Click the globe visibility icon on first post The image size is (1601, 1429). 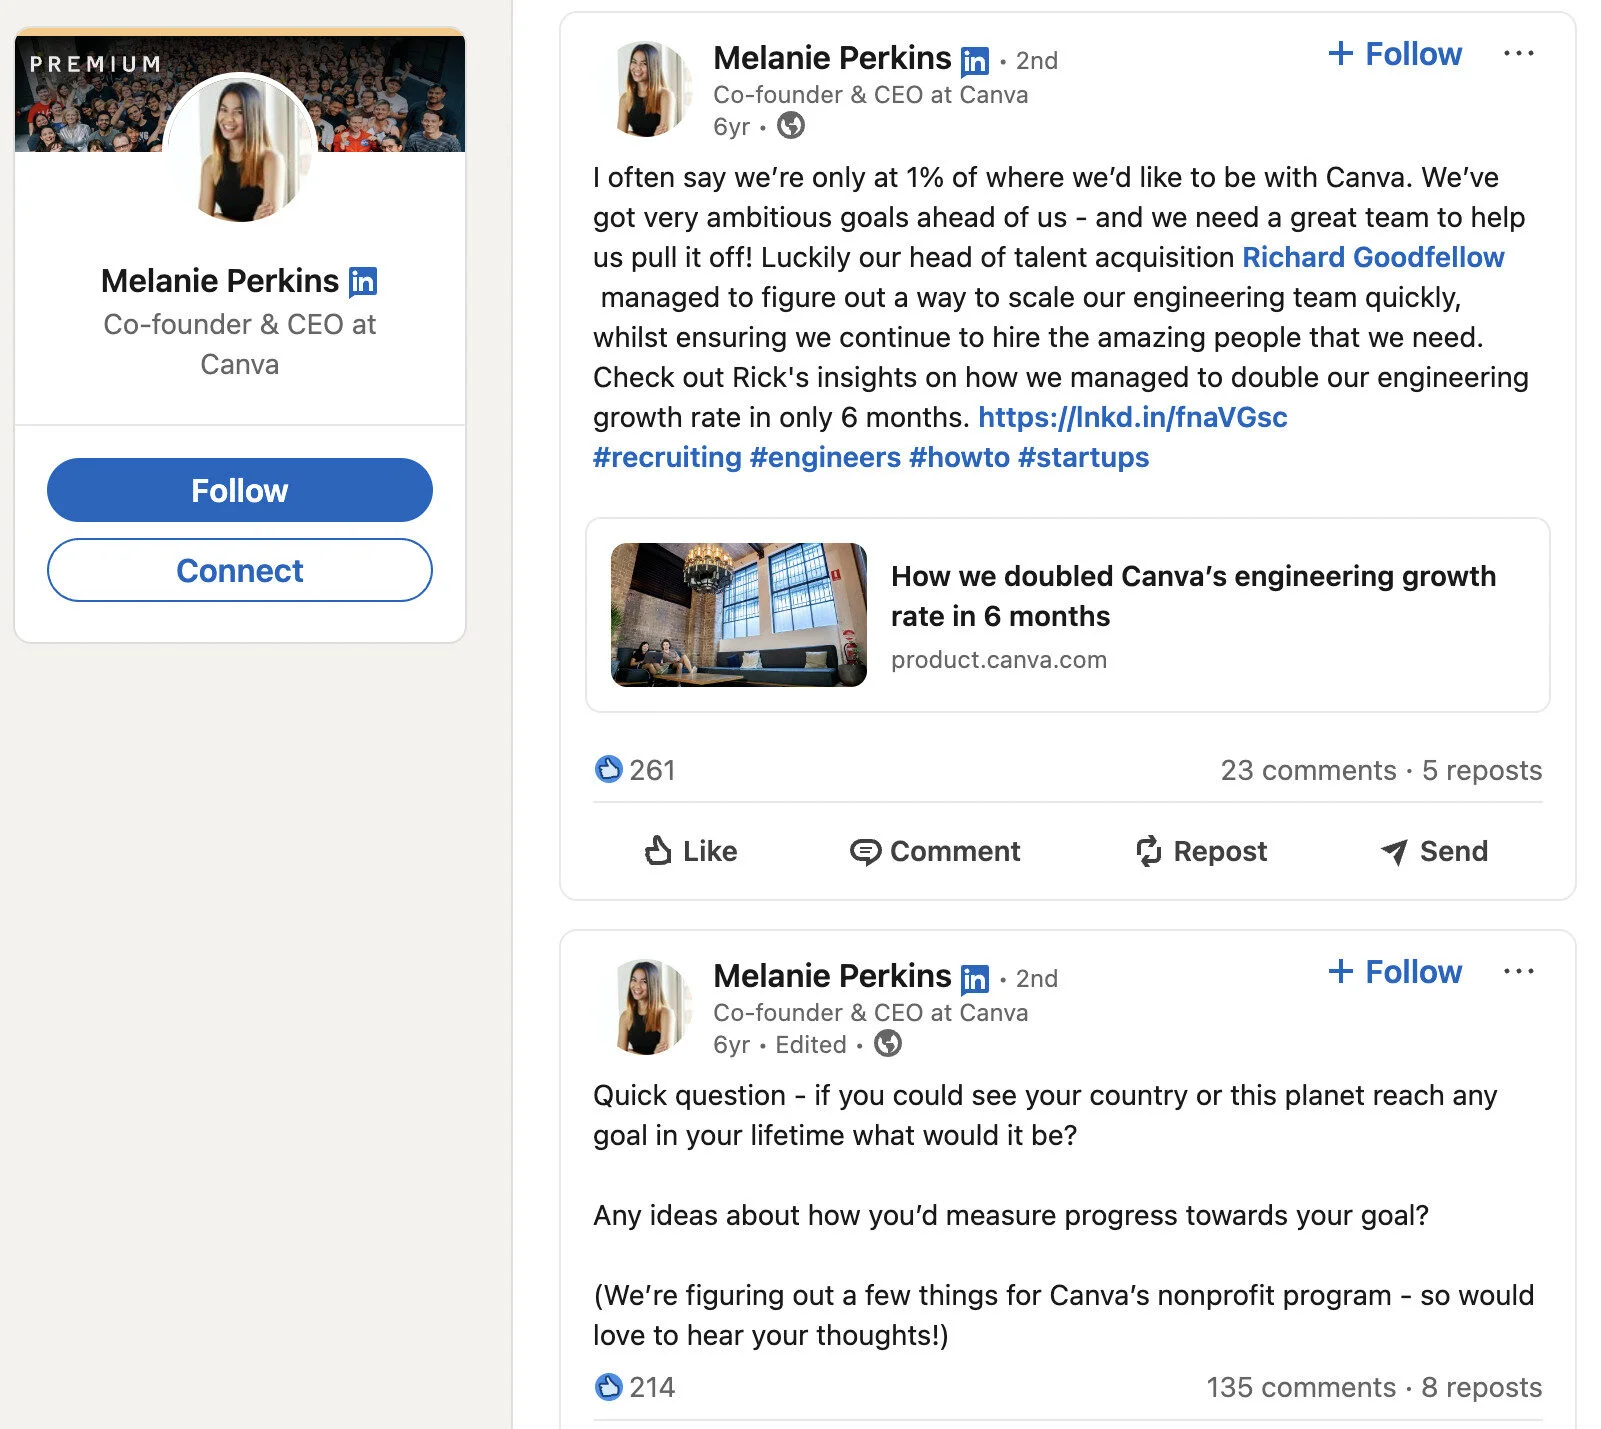pos(790,127)
